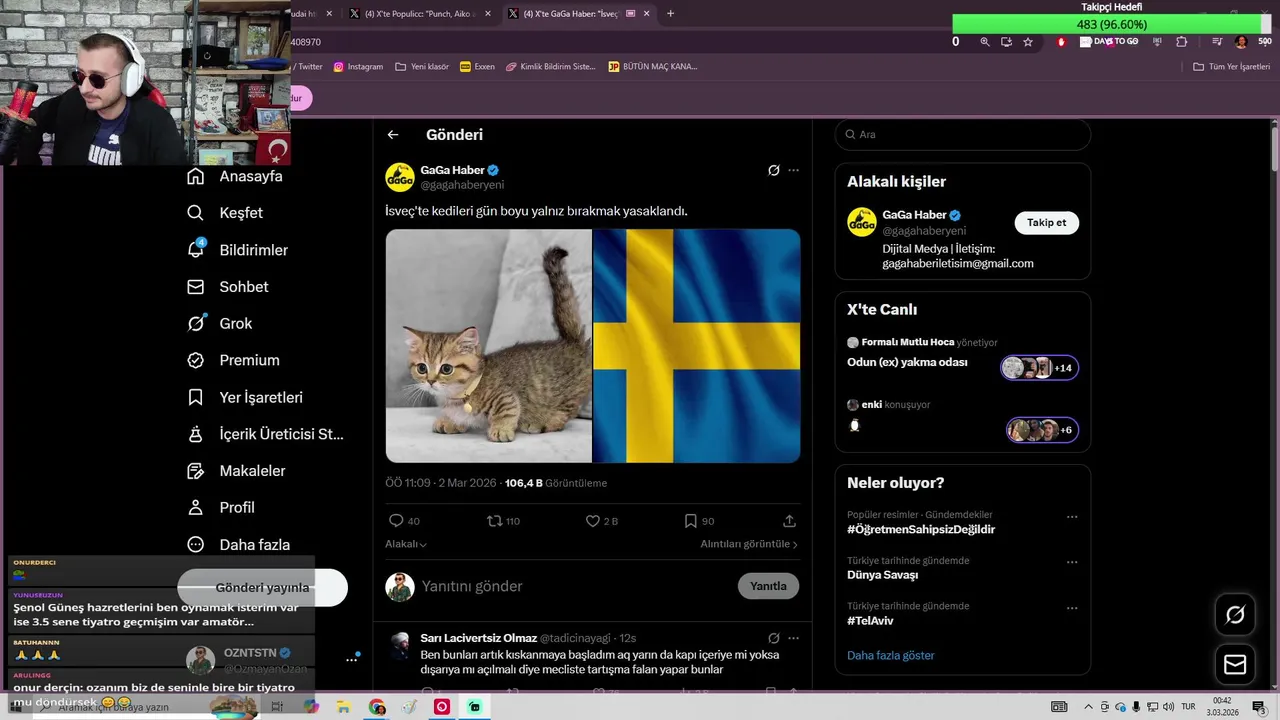Open İçerik Üreticisi Stüdyosu
The height and width of the screenshot is (720, 1280).
point(265,434)
